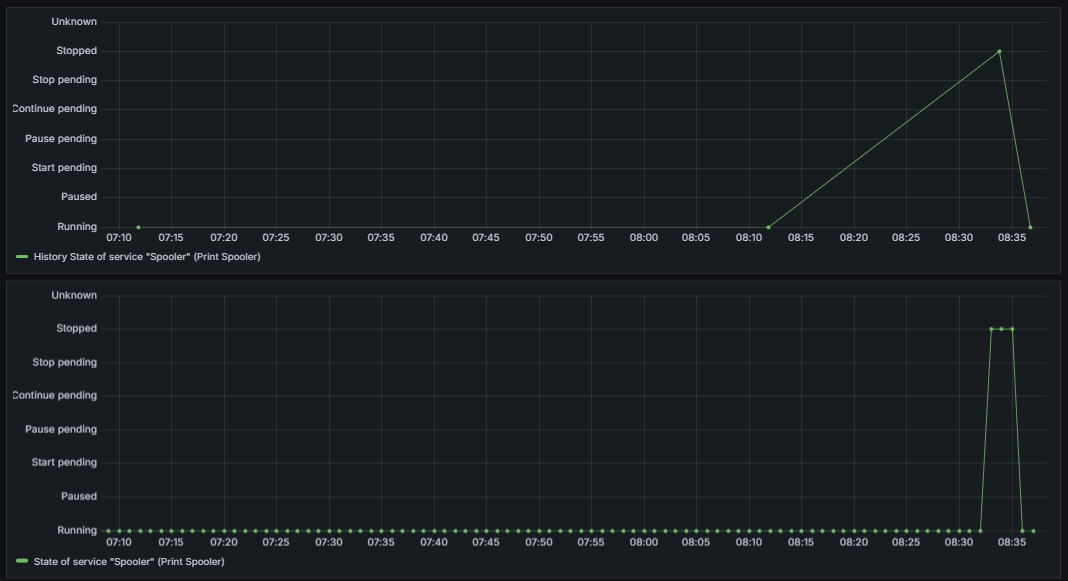Click the 08:35 time label in History State graph
Screen dimensions: 1068x581
(x=1012, y=238)
